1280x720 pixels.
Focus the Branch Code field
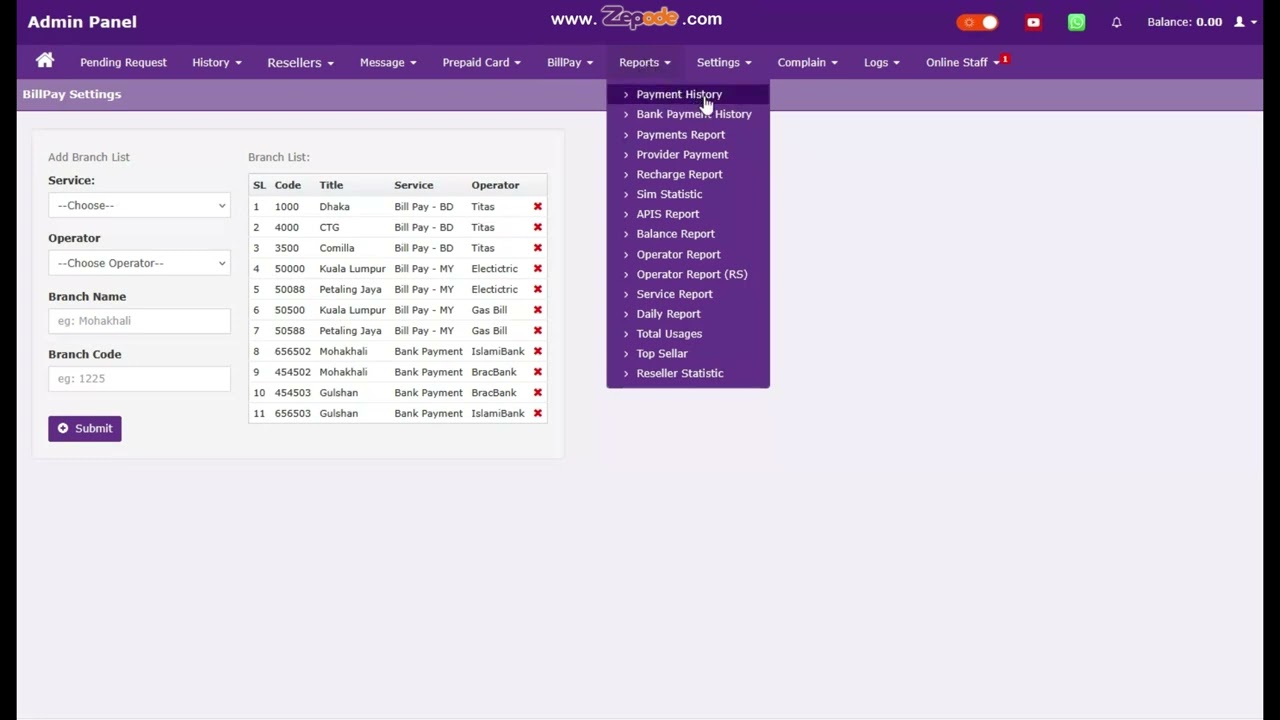pos(139,379)
